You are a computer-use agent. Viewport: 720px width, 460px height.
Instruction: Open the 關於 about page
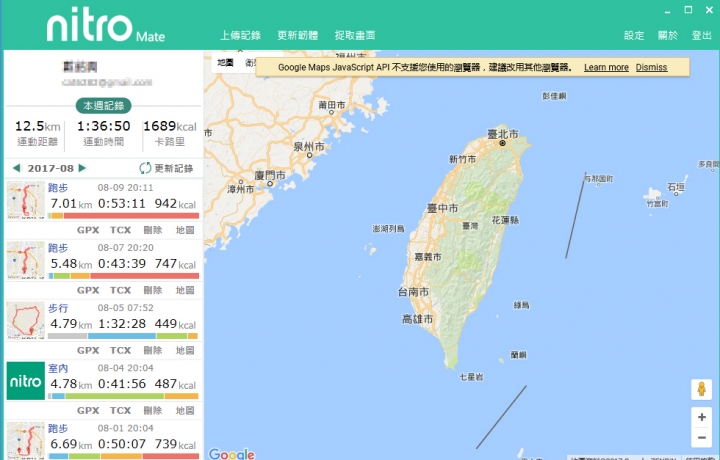coord(668,35)
